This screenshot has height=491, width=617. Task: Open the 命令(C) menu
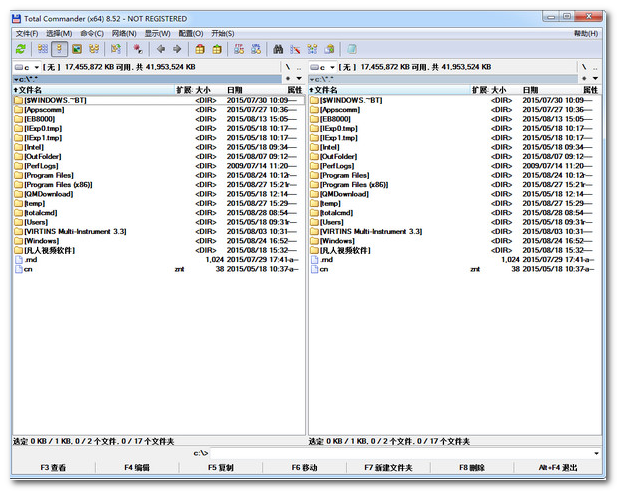[92, 33]
